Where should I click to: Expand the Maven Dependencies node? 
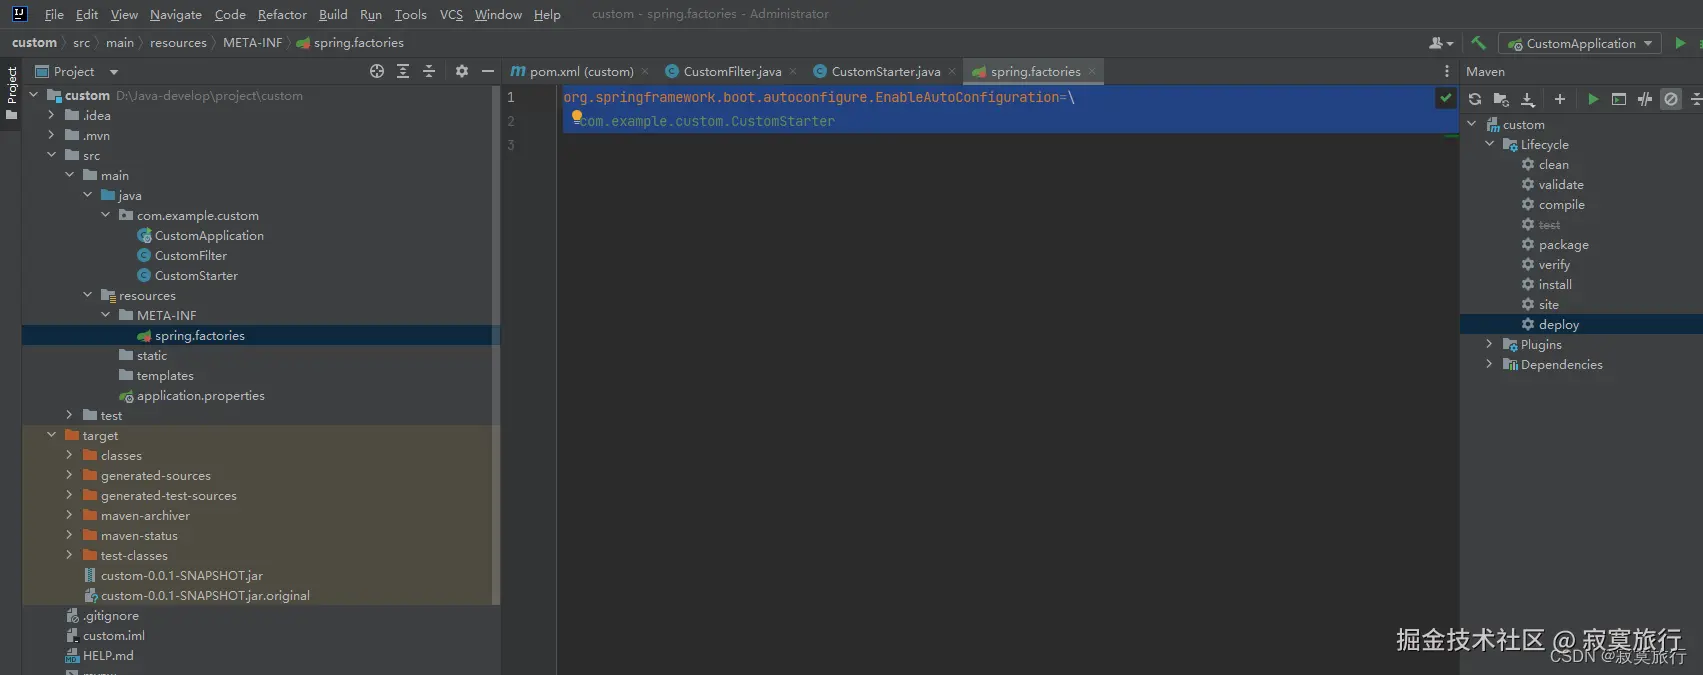coord(1489,364)
